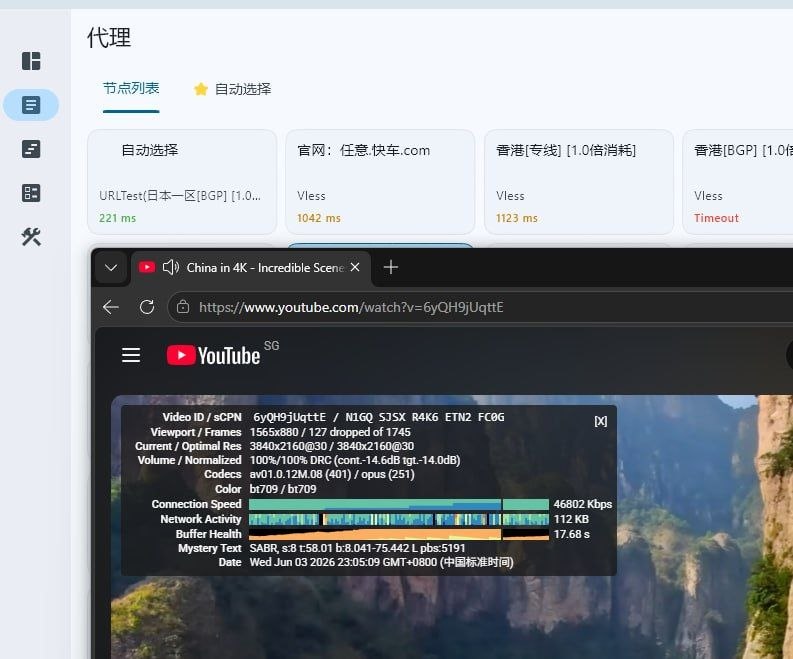Select the 香港[专线] node card
Viewport: 793px width, 659px height.
point(579,182)
